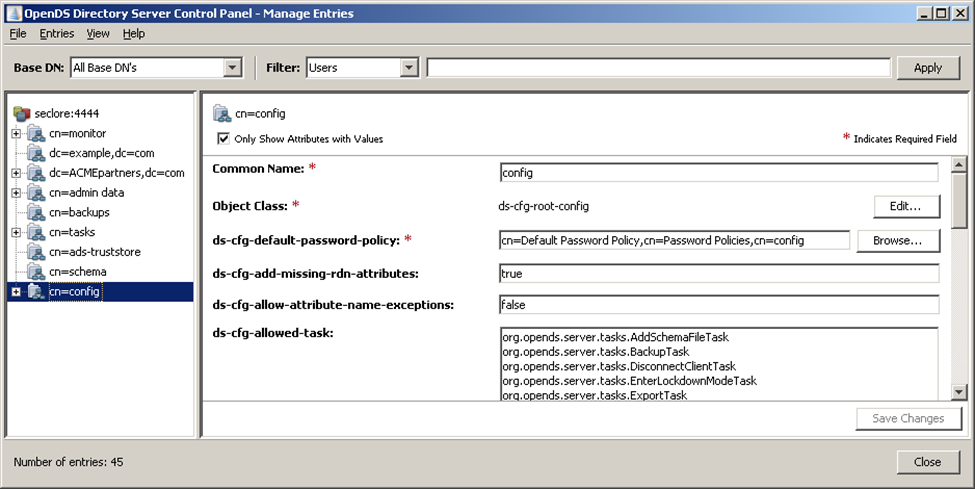Expand the cn=admin data node
Image resolution: width=975 pixels, height=489 pixels.
point(16,193)
